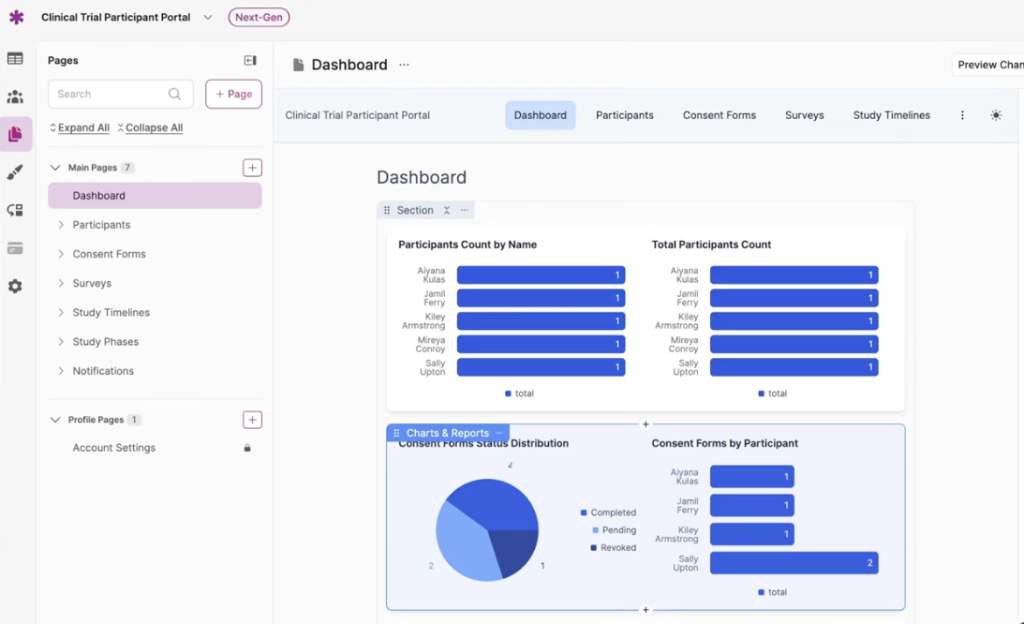Image resolution: width=1024 pixels, height=624 pixels.
Task: Open the data tables panel in sidebar
Action: [15, 59]
